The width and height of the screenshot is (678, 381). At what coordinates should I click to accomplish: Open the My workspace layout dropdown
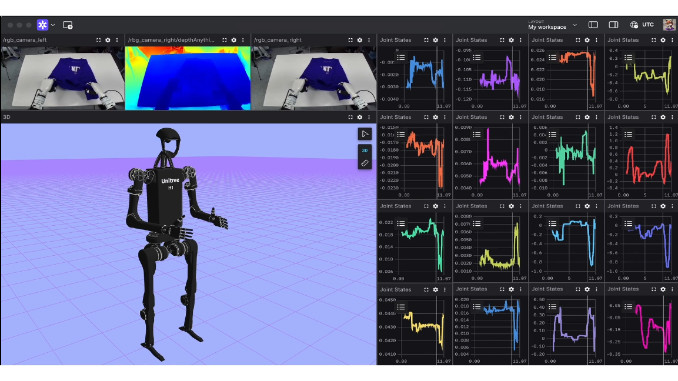click(x=552, y=25)
